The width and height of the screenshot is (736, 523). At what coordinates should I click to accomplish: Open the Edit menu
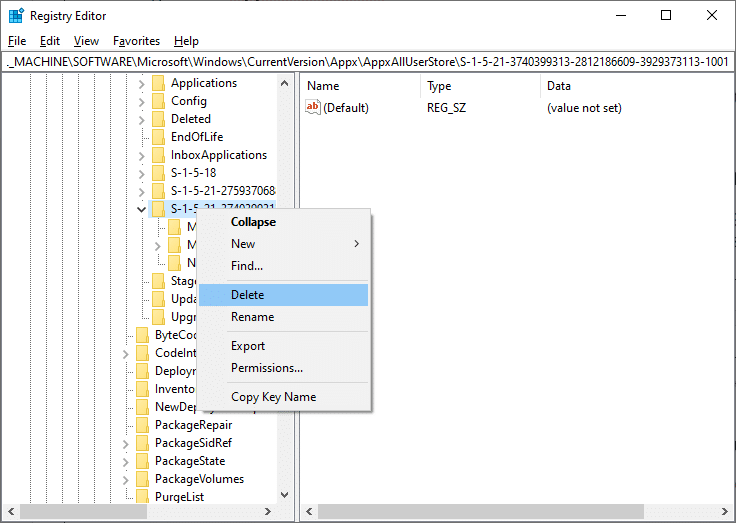coord(50,41)
